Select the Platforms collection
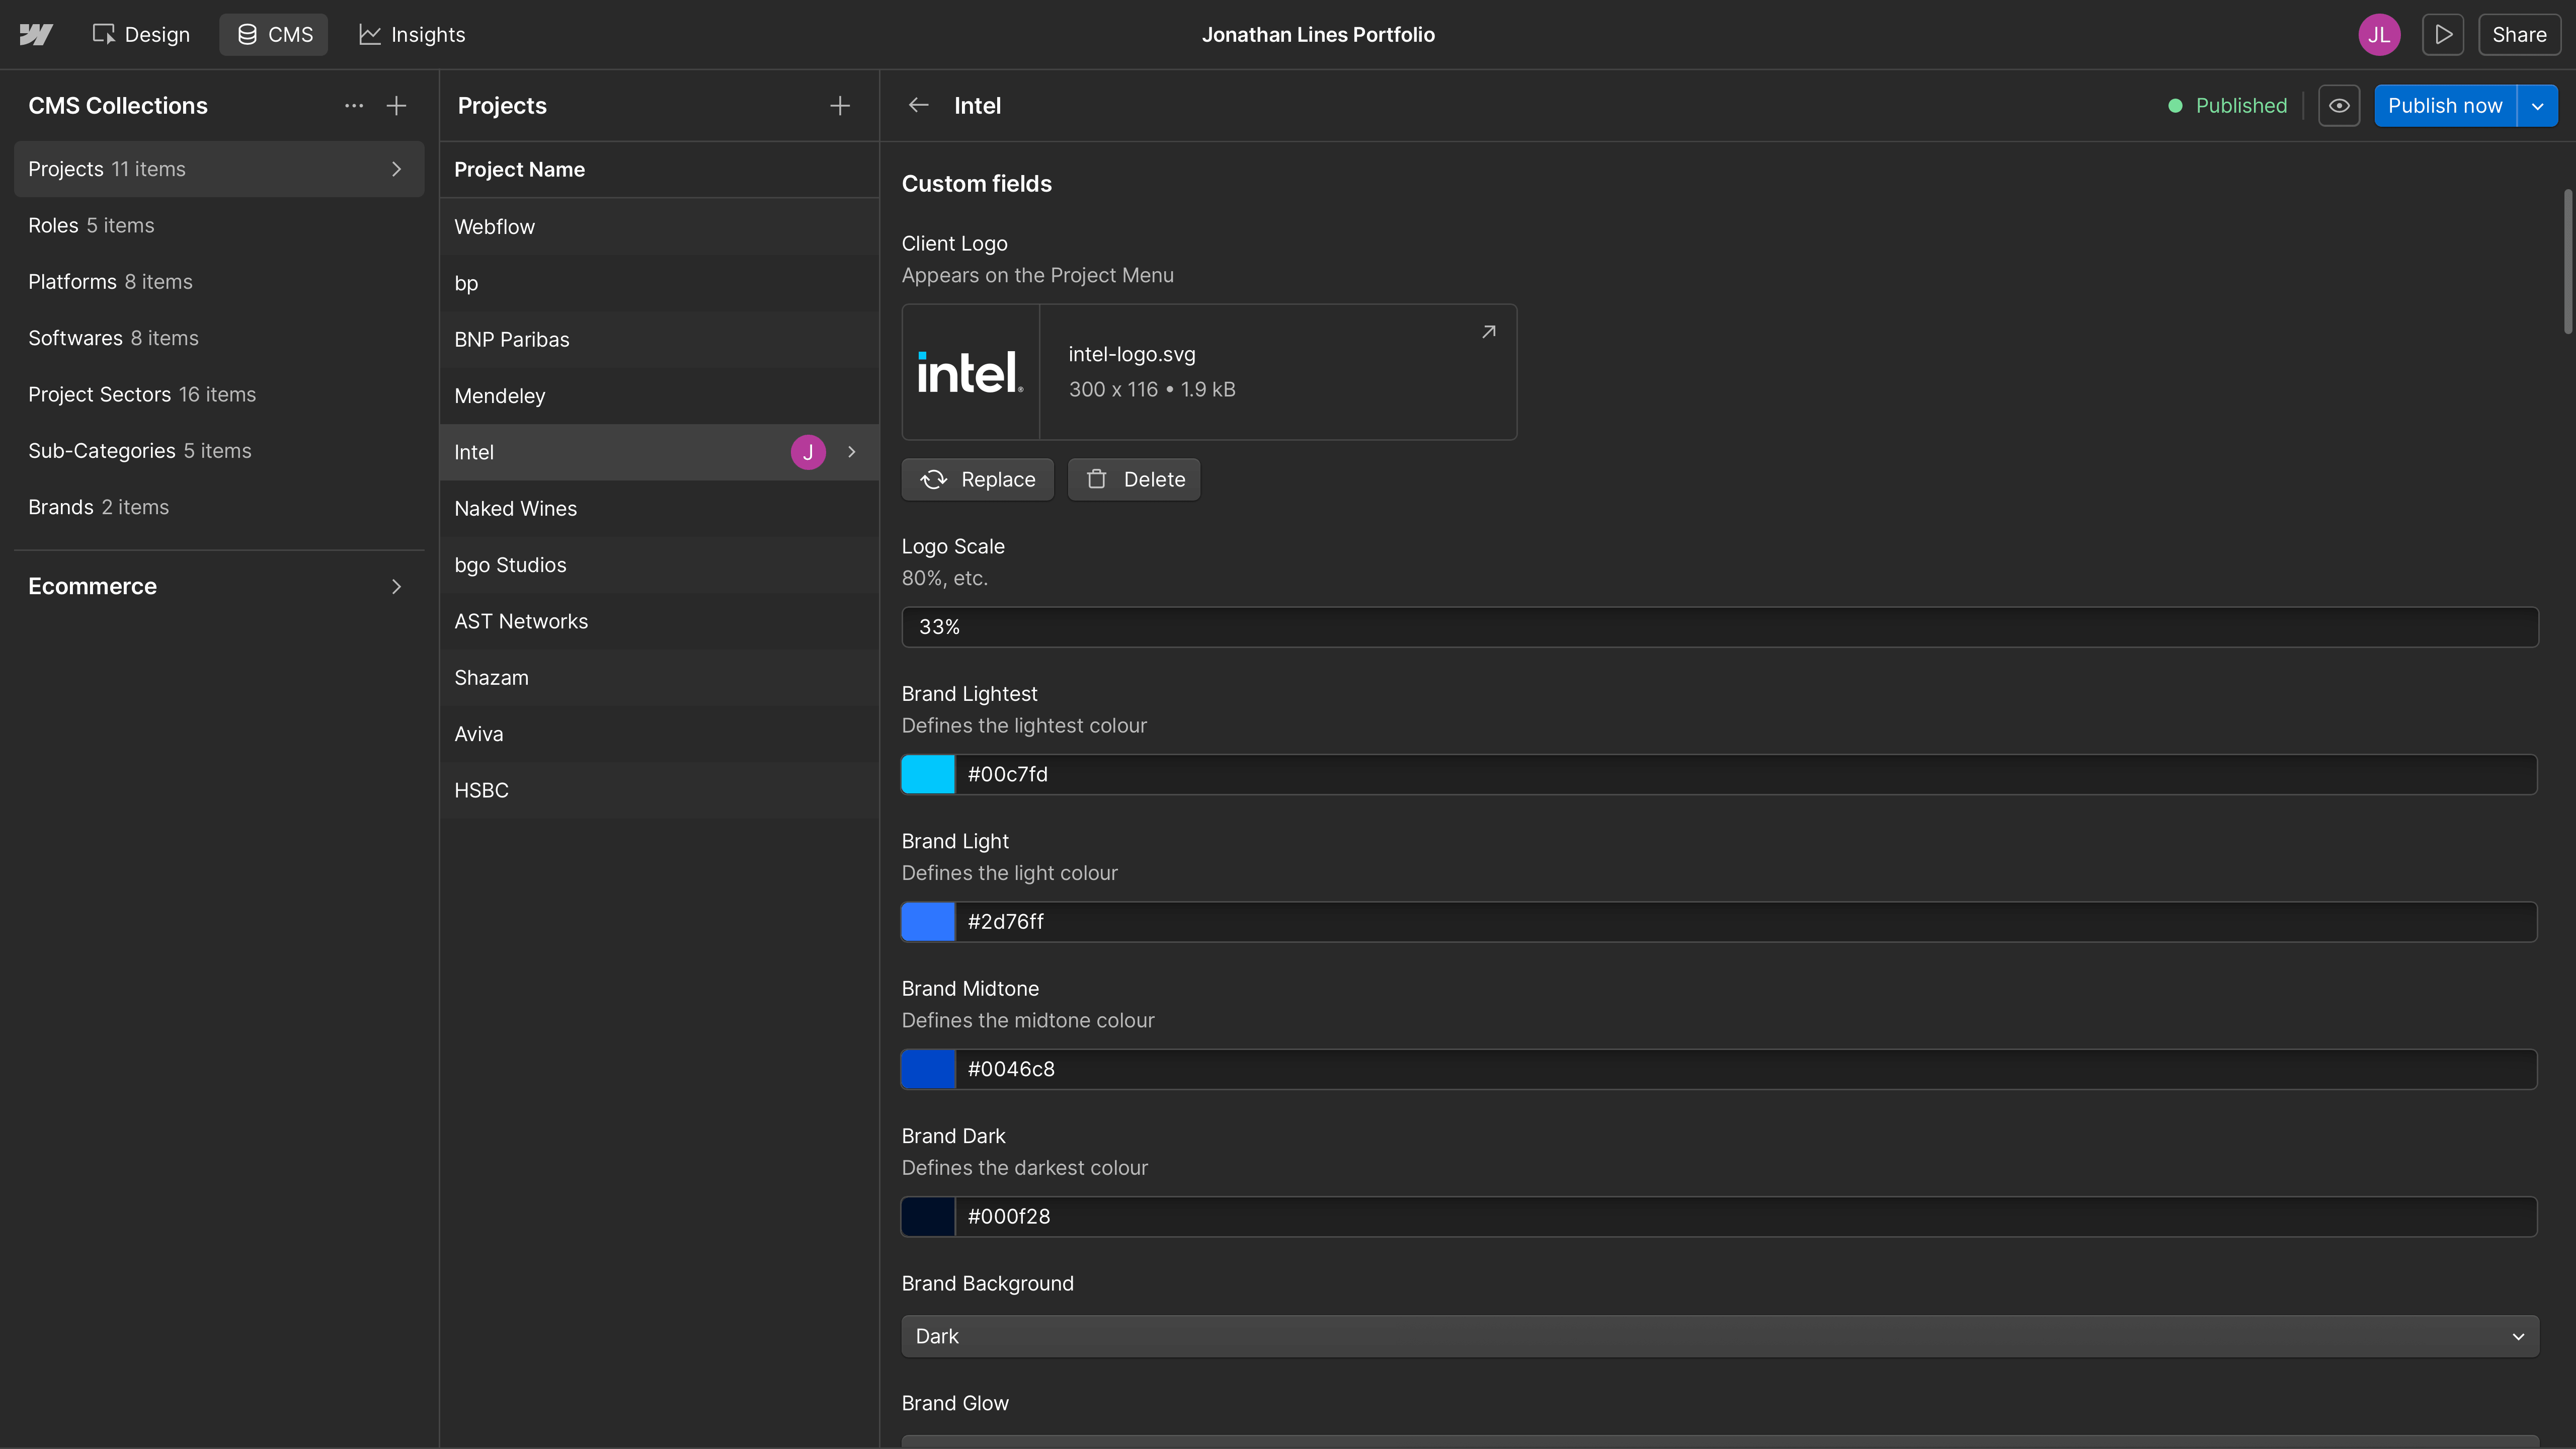Viewport: 2576px width, 1449px height. point(219,282)
